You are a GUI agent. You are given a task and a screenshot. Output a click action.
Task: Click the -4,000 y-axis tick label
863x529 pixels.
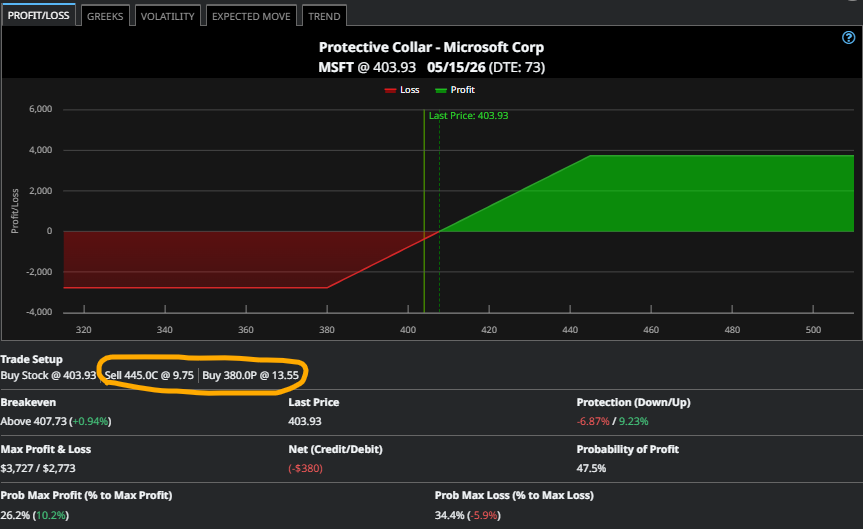[x=39, y=312]
